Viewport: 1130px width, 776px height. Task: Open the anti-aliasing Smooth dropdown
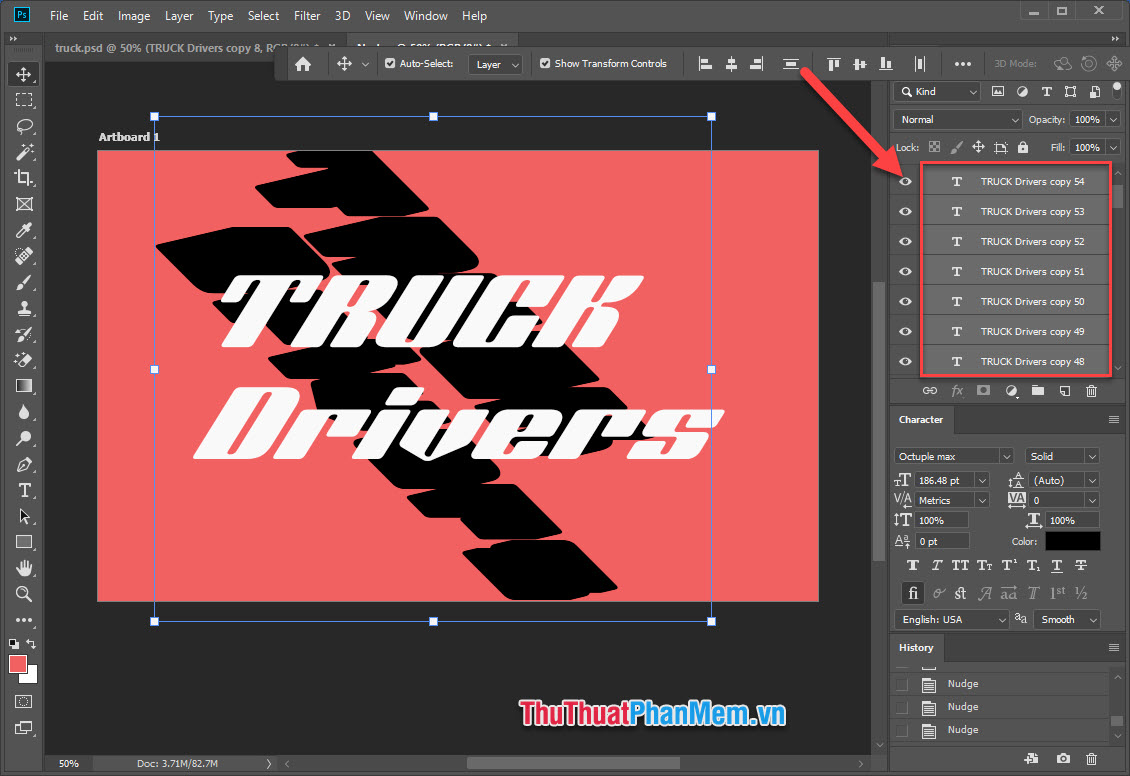click(x=1066, y=619)
